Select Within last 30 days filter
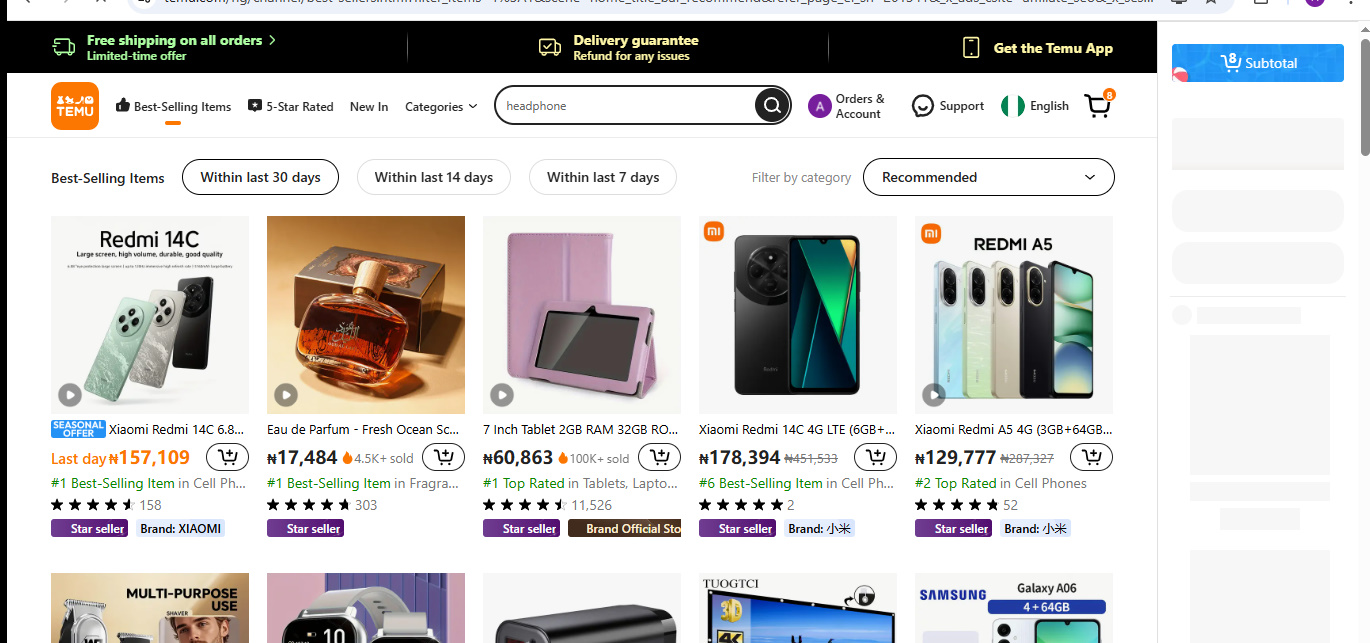Screen dimensions: 1370x643 [x=260, y=177]
